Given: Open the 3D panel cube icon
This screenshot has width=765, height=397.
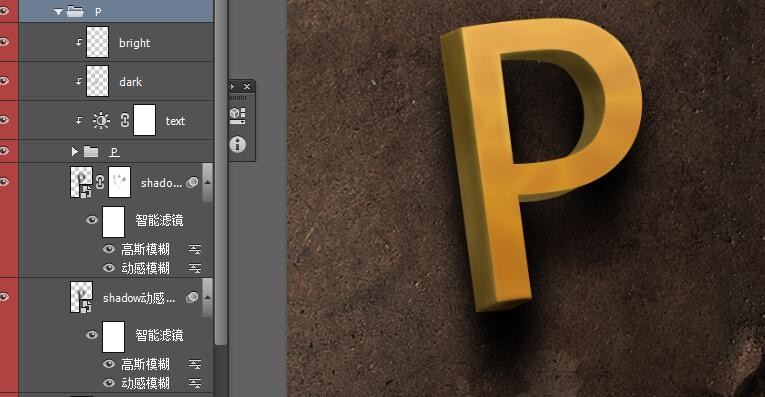Looking at the screenshot, I should pos(238,116).
